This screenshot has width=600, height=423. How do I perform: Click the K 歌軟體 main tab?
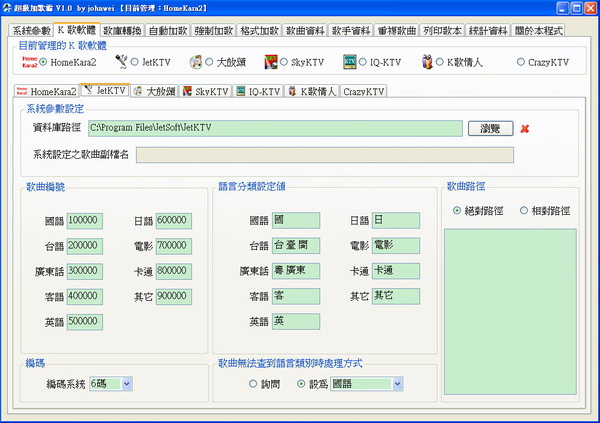[x=77, y=30]
